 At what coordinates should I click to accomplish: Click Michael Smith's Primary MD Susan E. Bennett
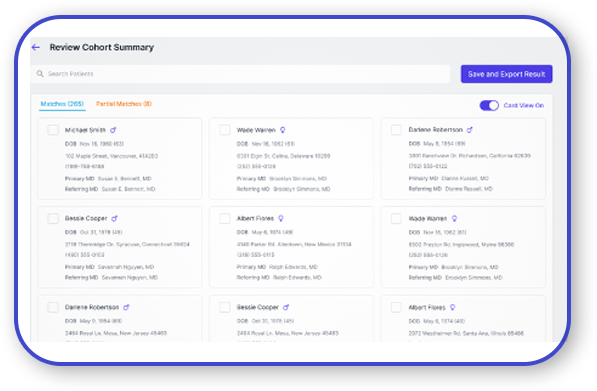pos(108,178)
